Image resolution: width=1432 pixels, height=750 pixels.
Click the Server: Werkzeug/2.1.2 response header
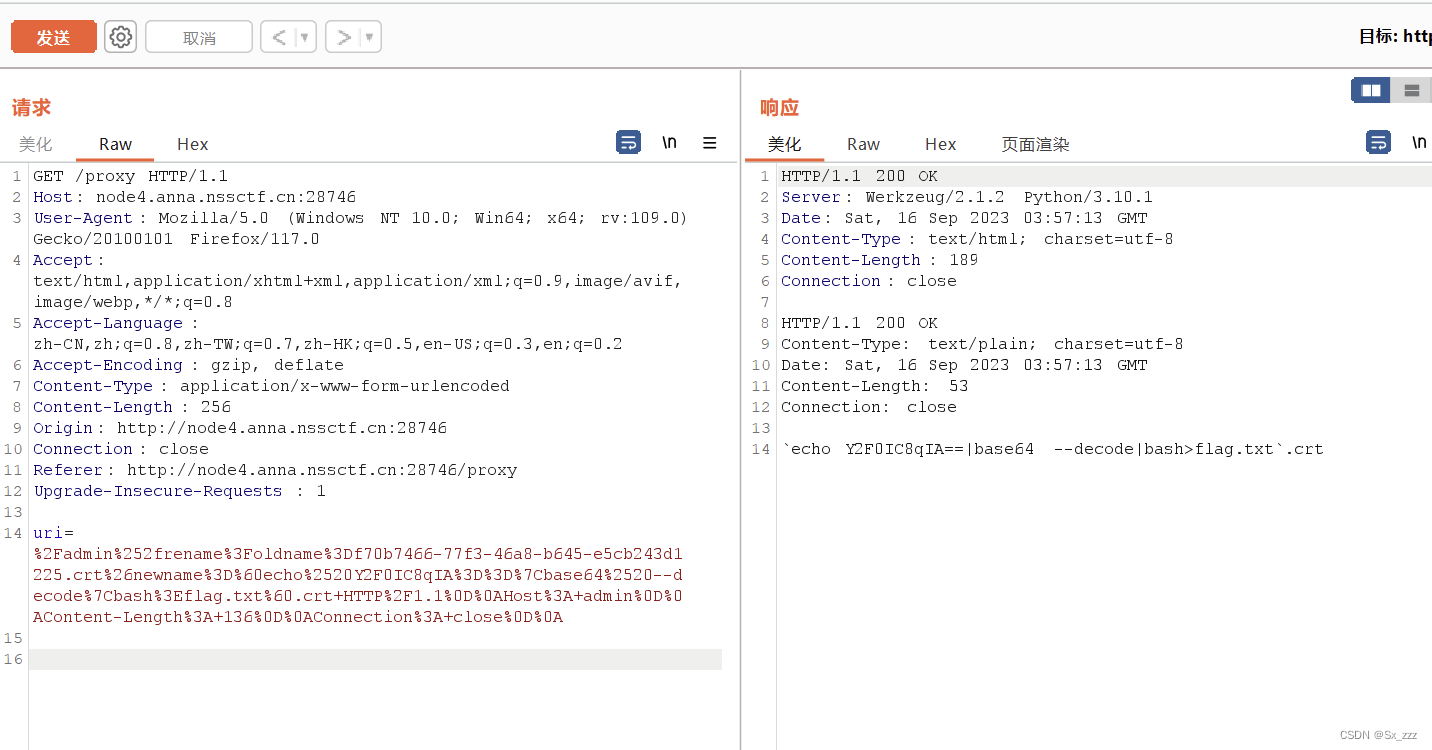click(x=967, y=197)
